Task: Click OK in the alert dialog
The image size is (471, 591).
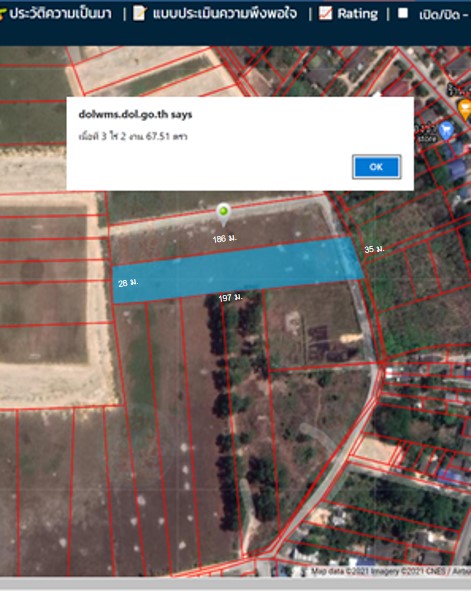Action: tap(376, 167)
